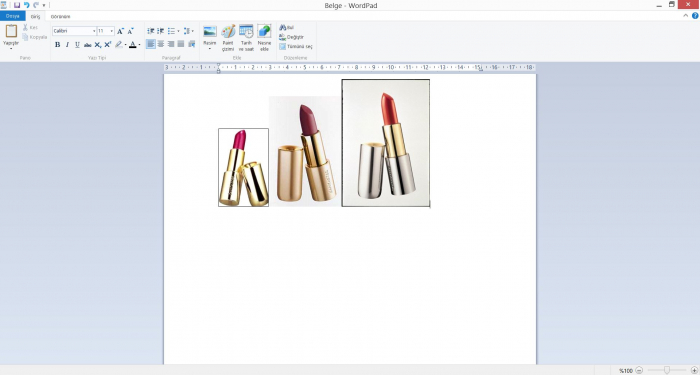Select the pink lipstick image

pyautogui.click(x=243, y=167)
